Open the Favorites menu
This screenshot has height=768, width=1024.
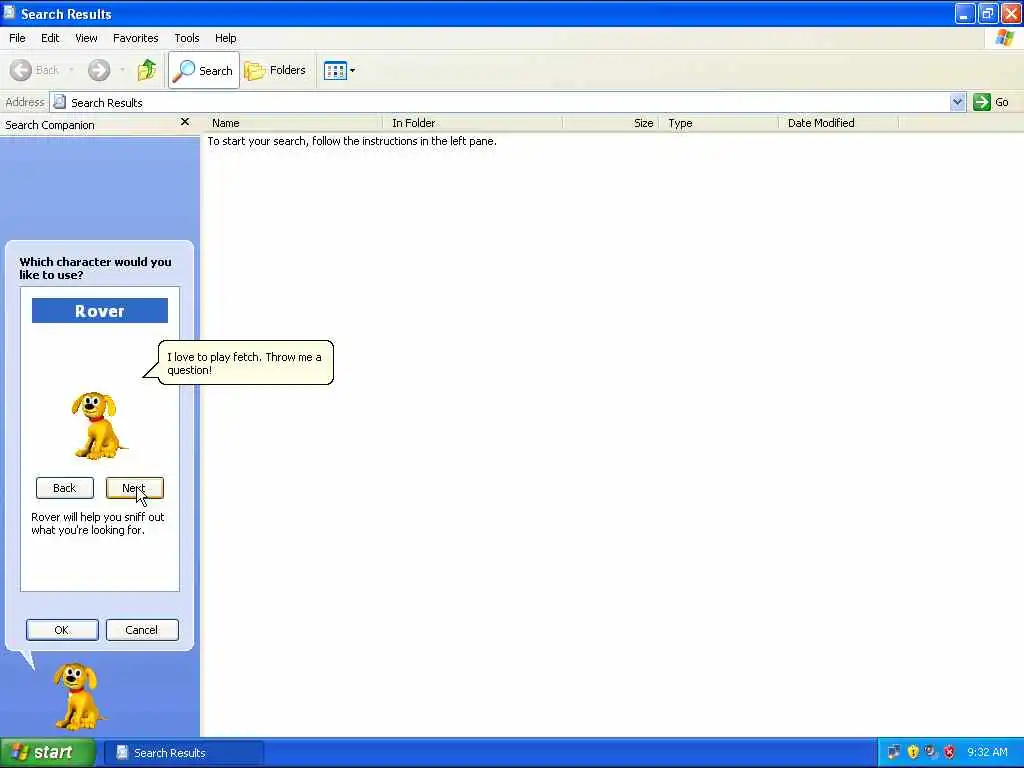tap(135, 38)
